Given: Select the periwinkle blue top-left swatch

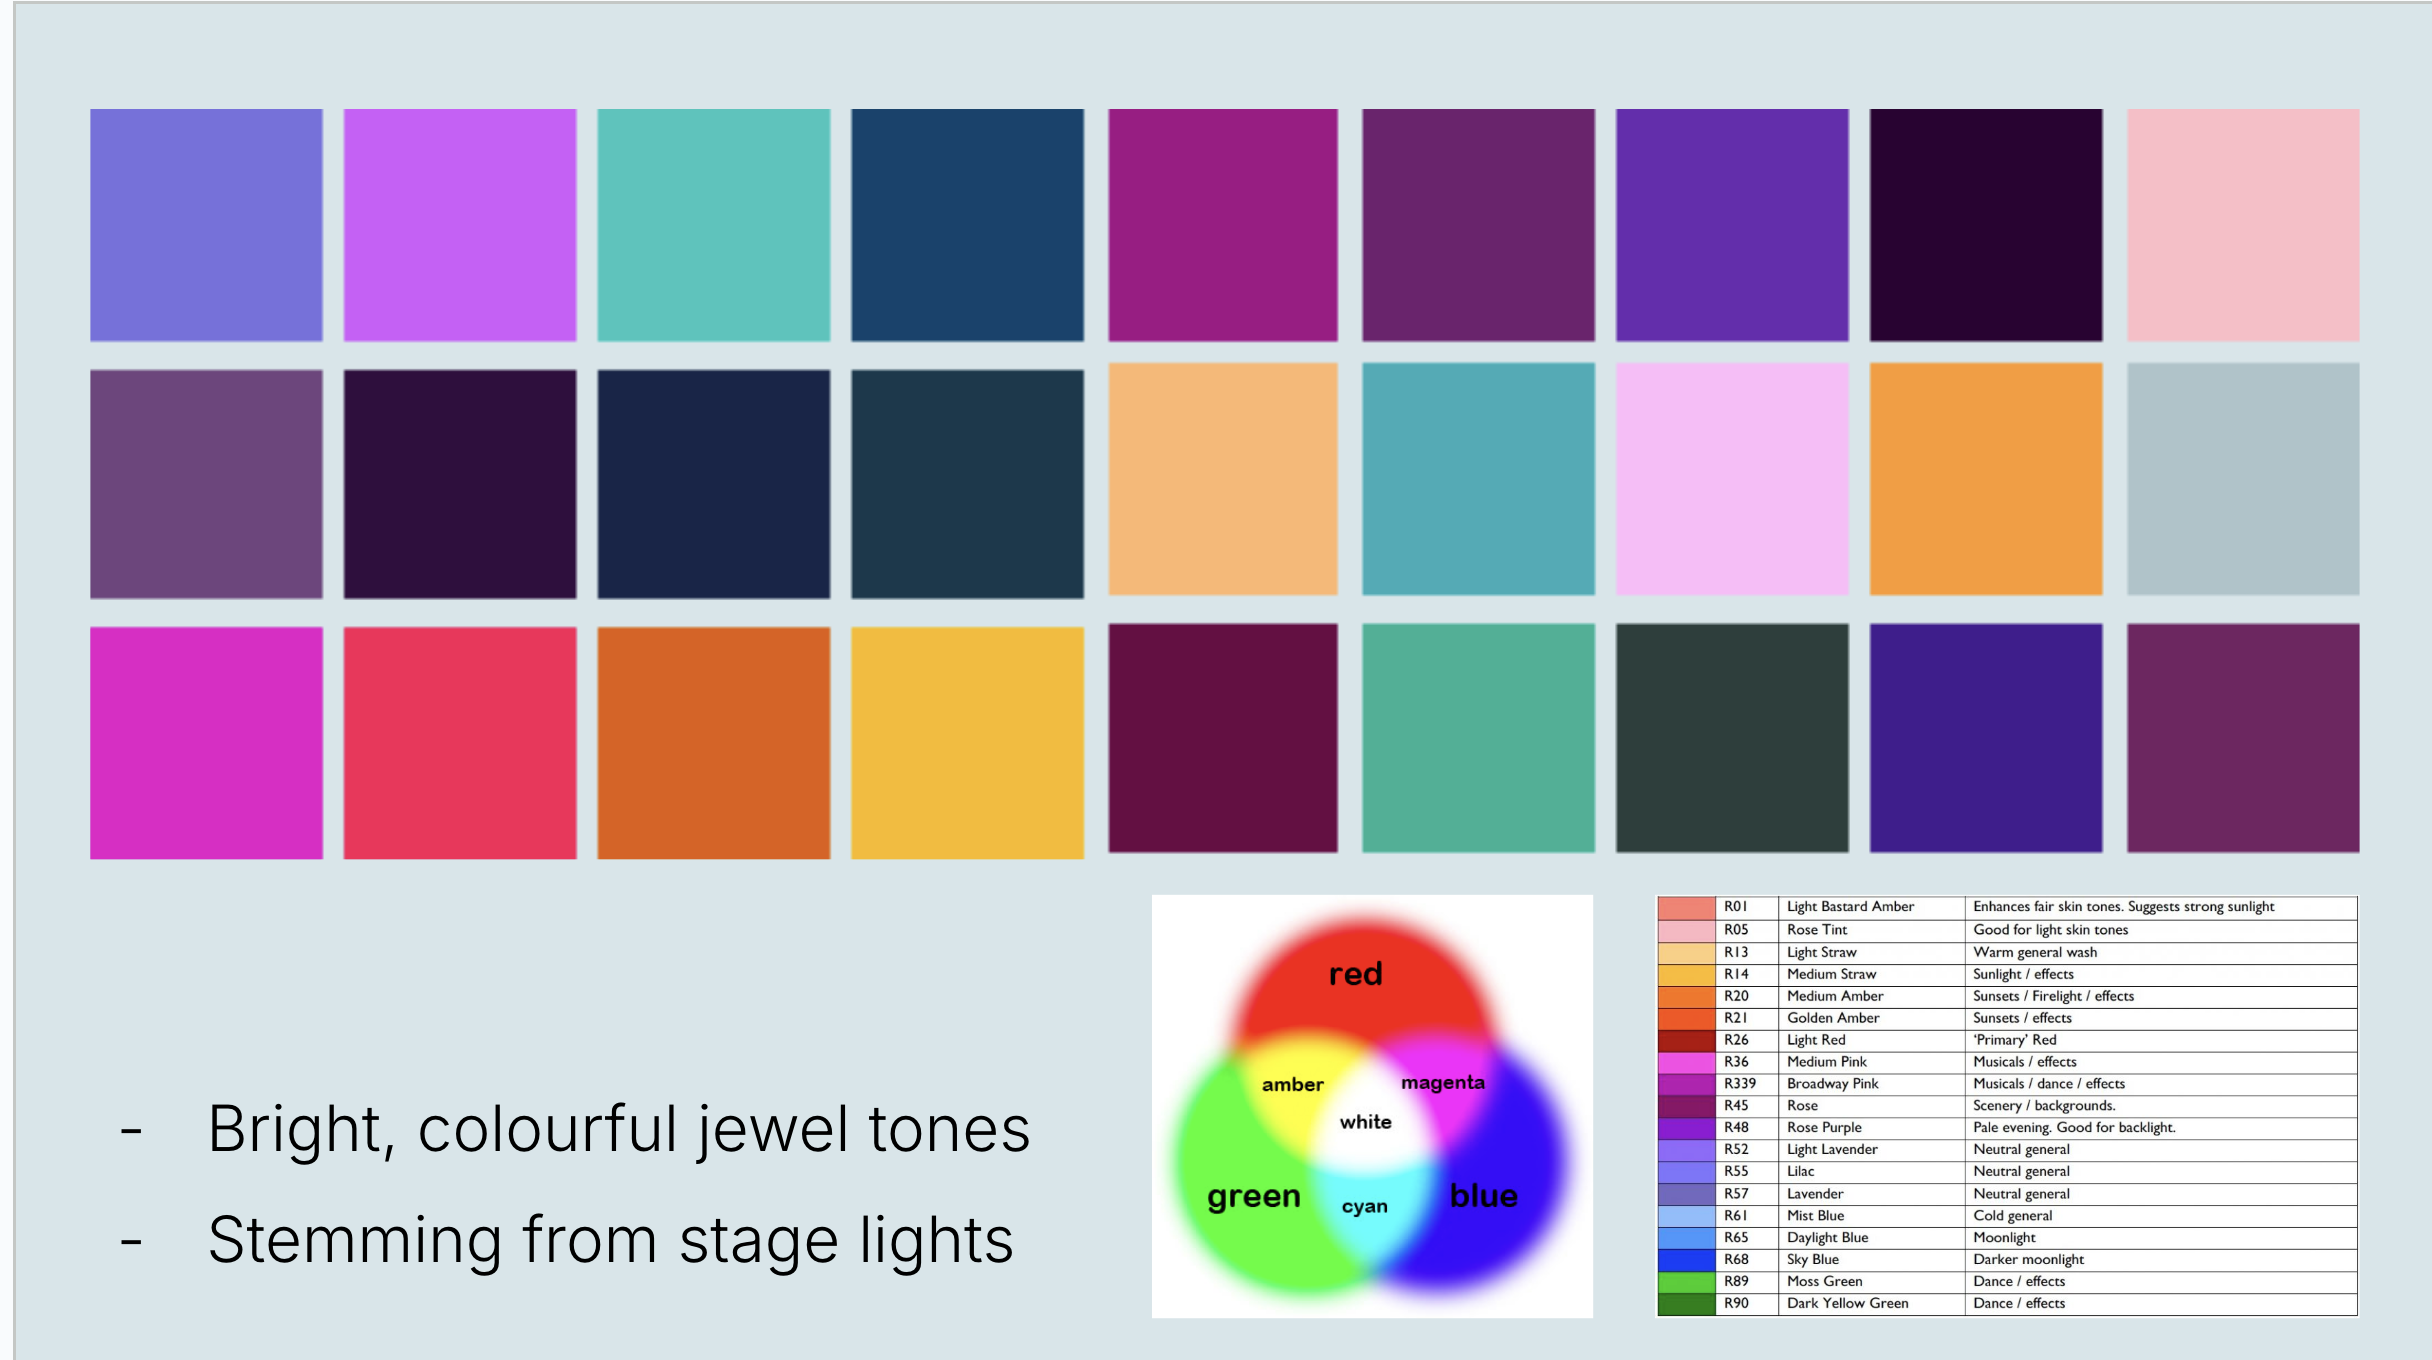Looking at the screenshot, I should coord(206,225).
